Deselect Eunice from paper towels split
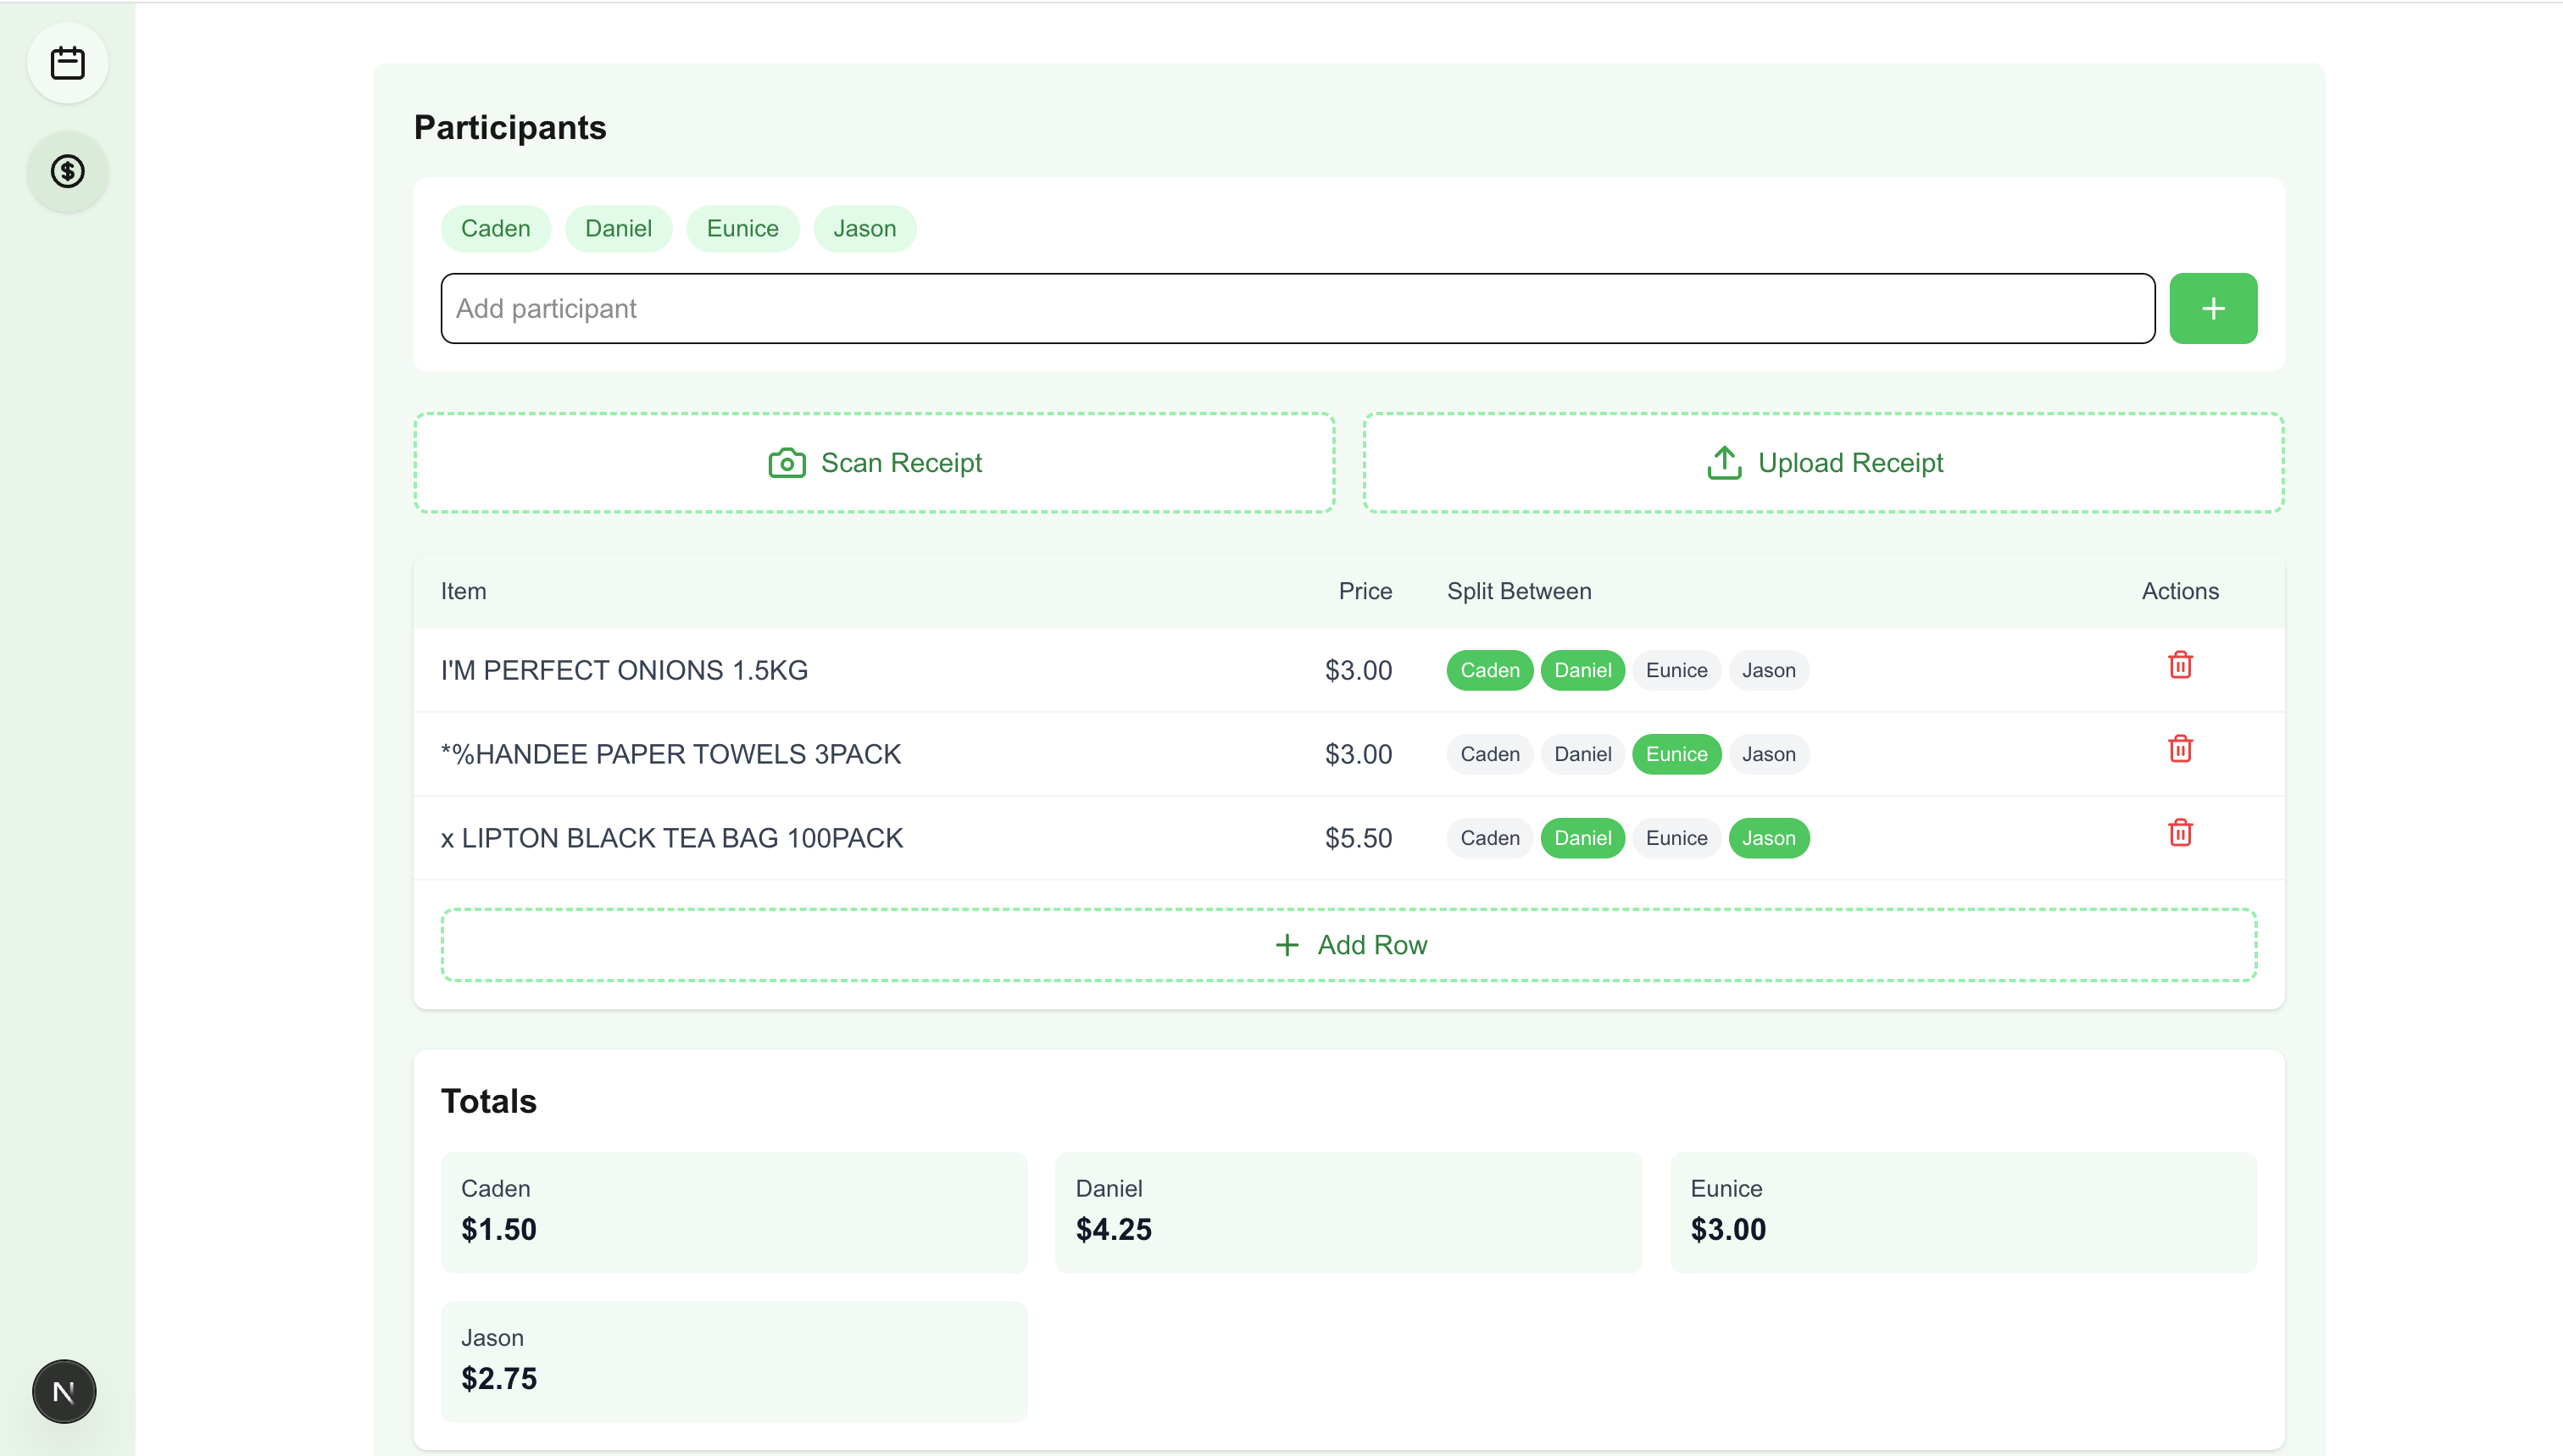Viewport: 2563px width, 1456px height. 1676,754
